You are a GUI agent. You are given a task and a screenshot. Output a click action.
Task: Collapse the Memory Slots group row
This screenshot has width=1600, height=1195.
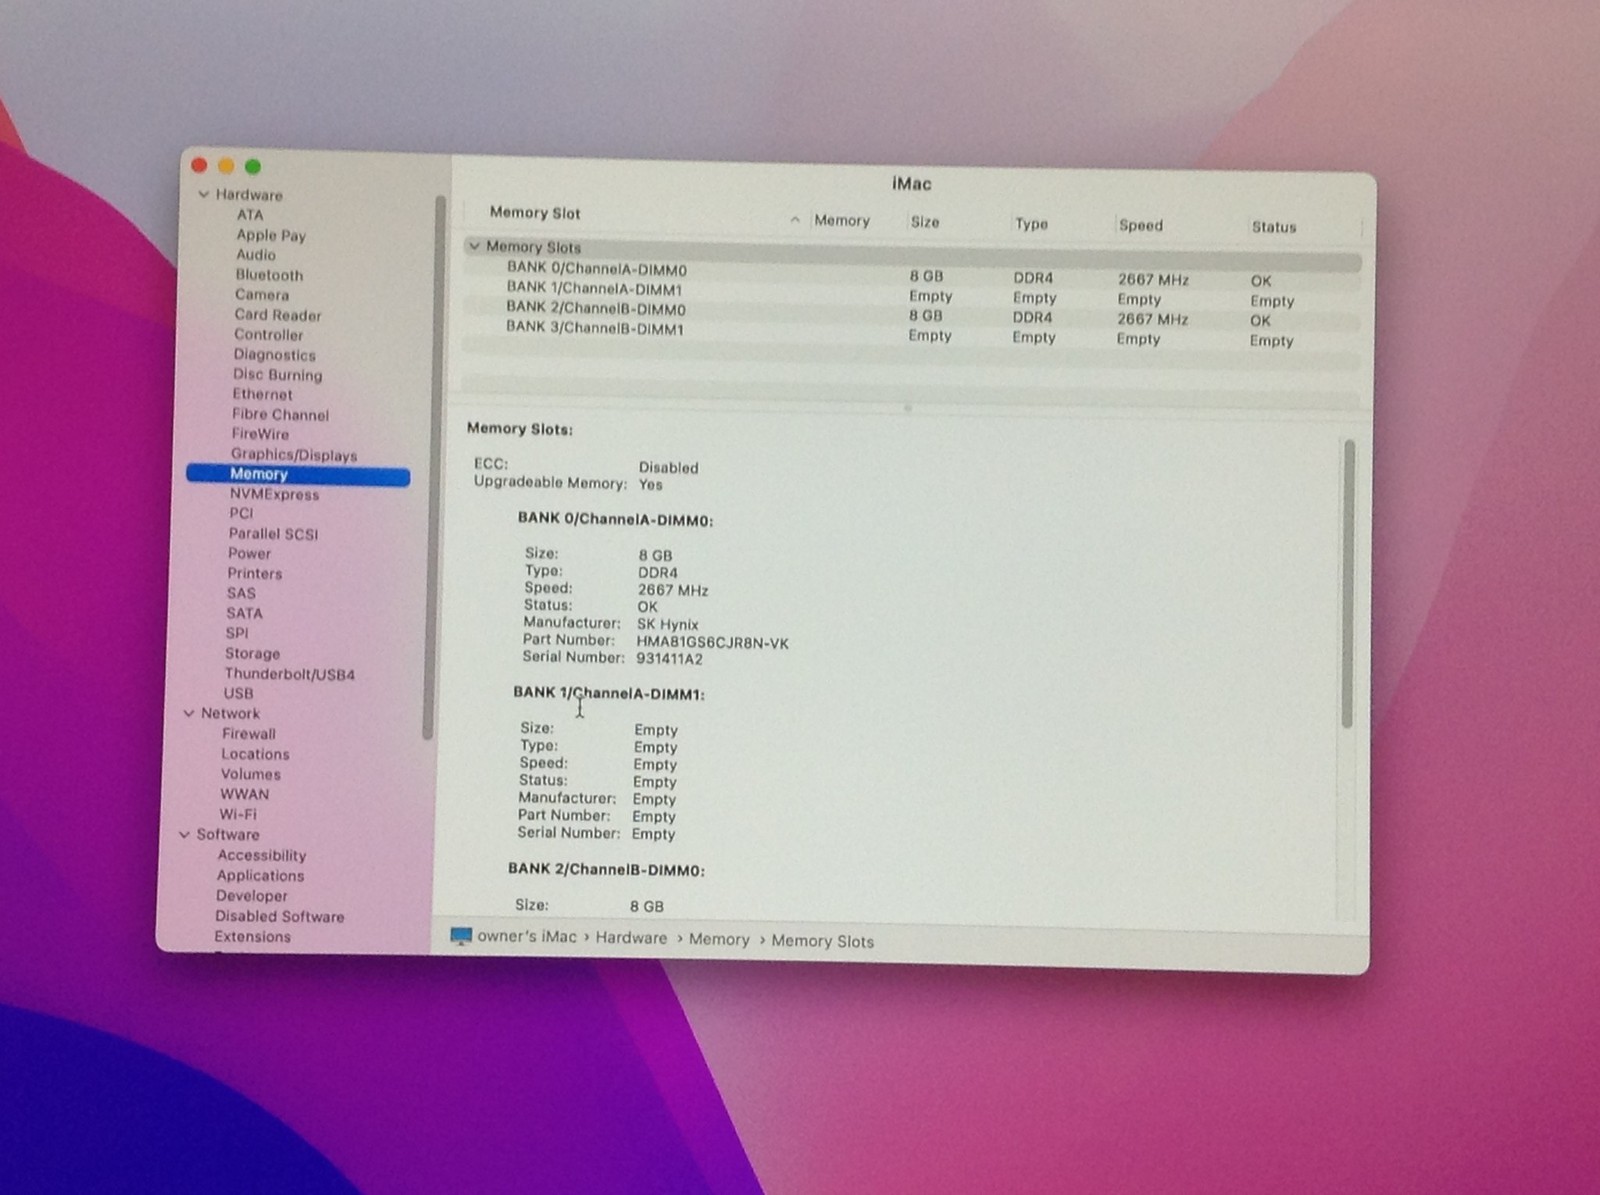click(x=475, y=246)
